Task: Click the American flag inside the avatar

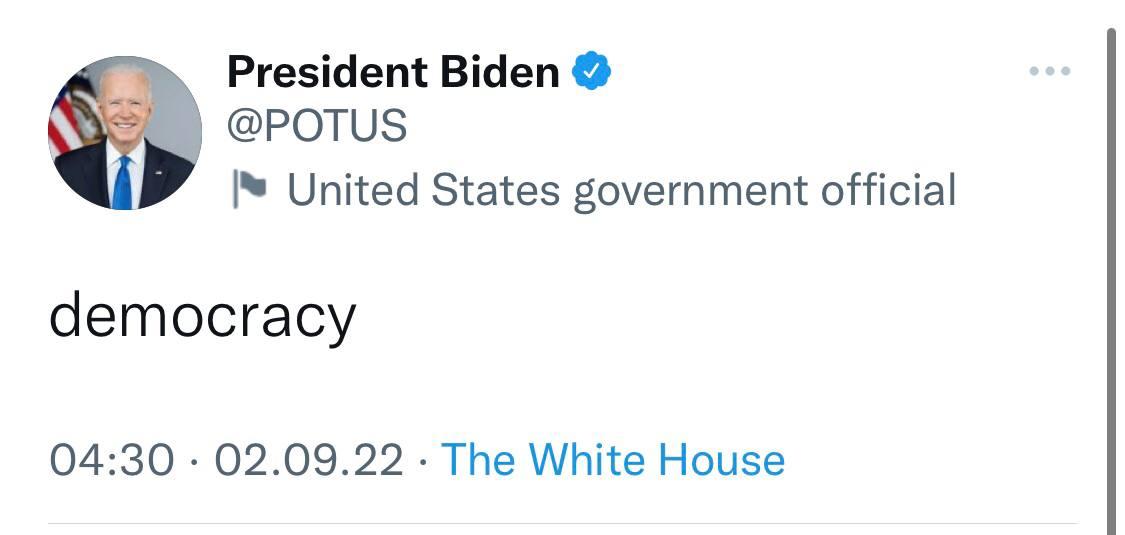Action: (70, 118)
